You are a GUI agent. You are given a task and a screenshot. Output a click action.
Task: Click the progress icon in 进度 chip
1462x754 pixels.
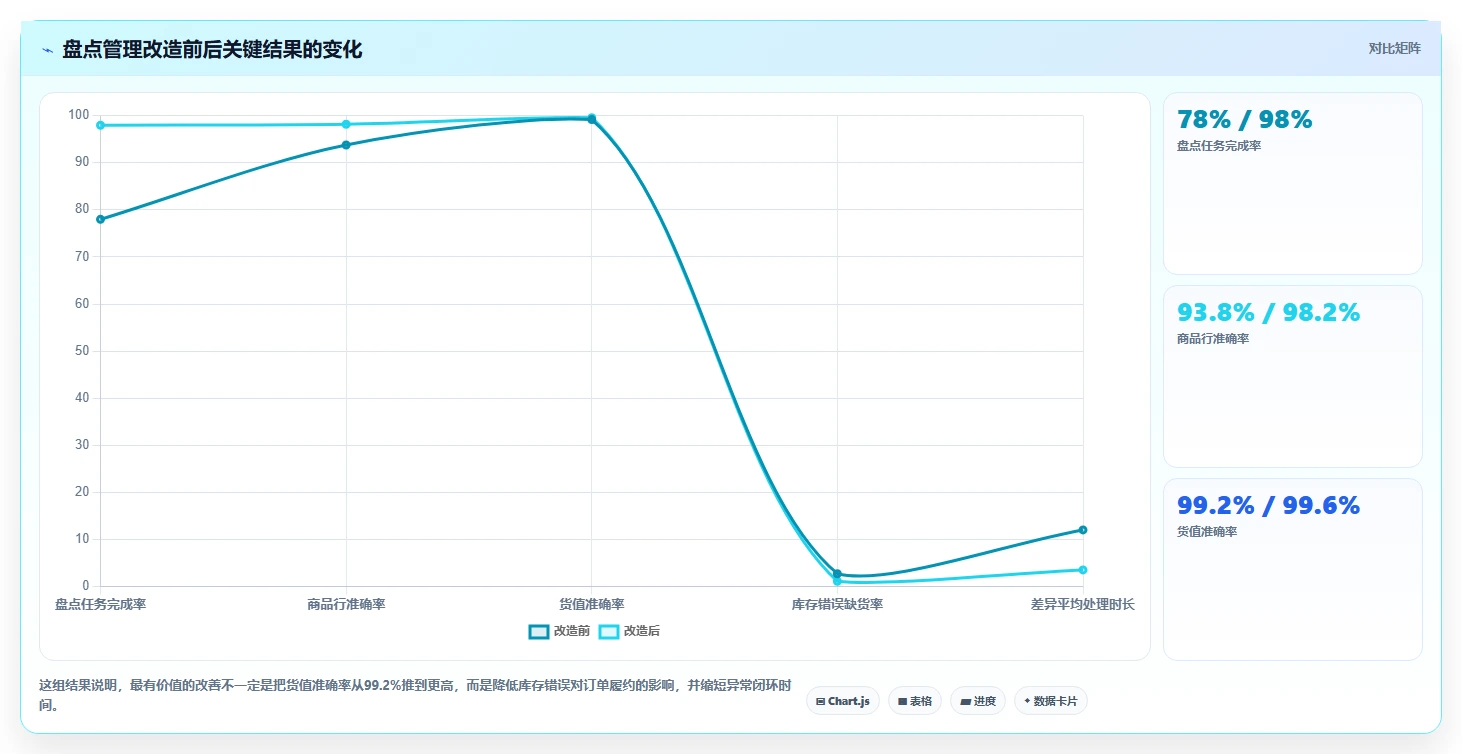tap(965, 702)
